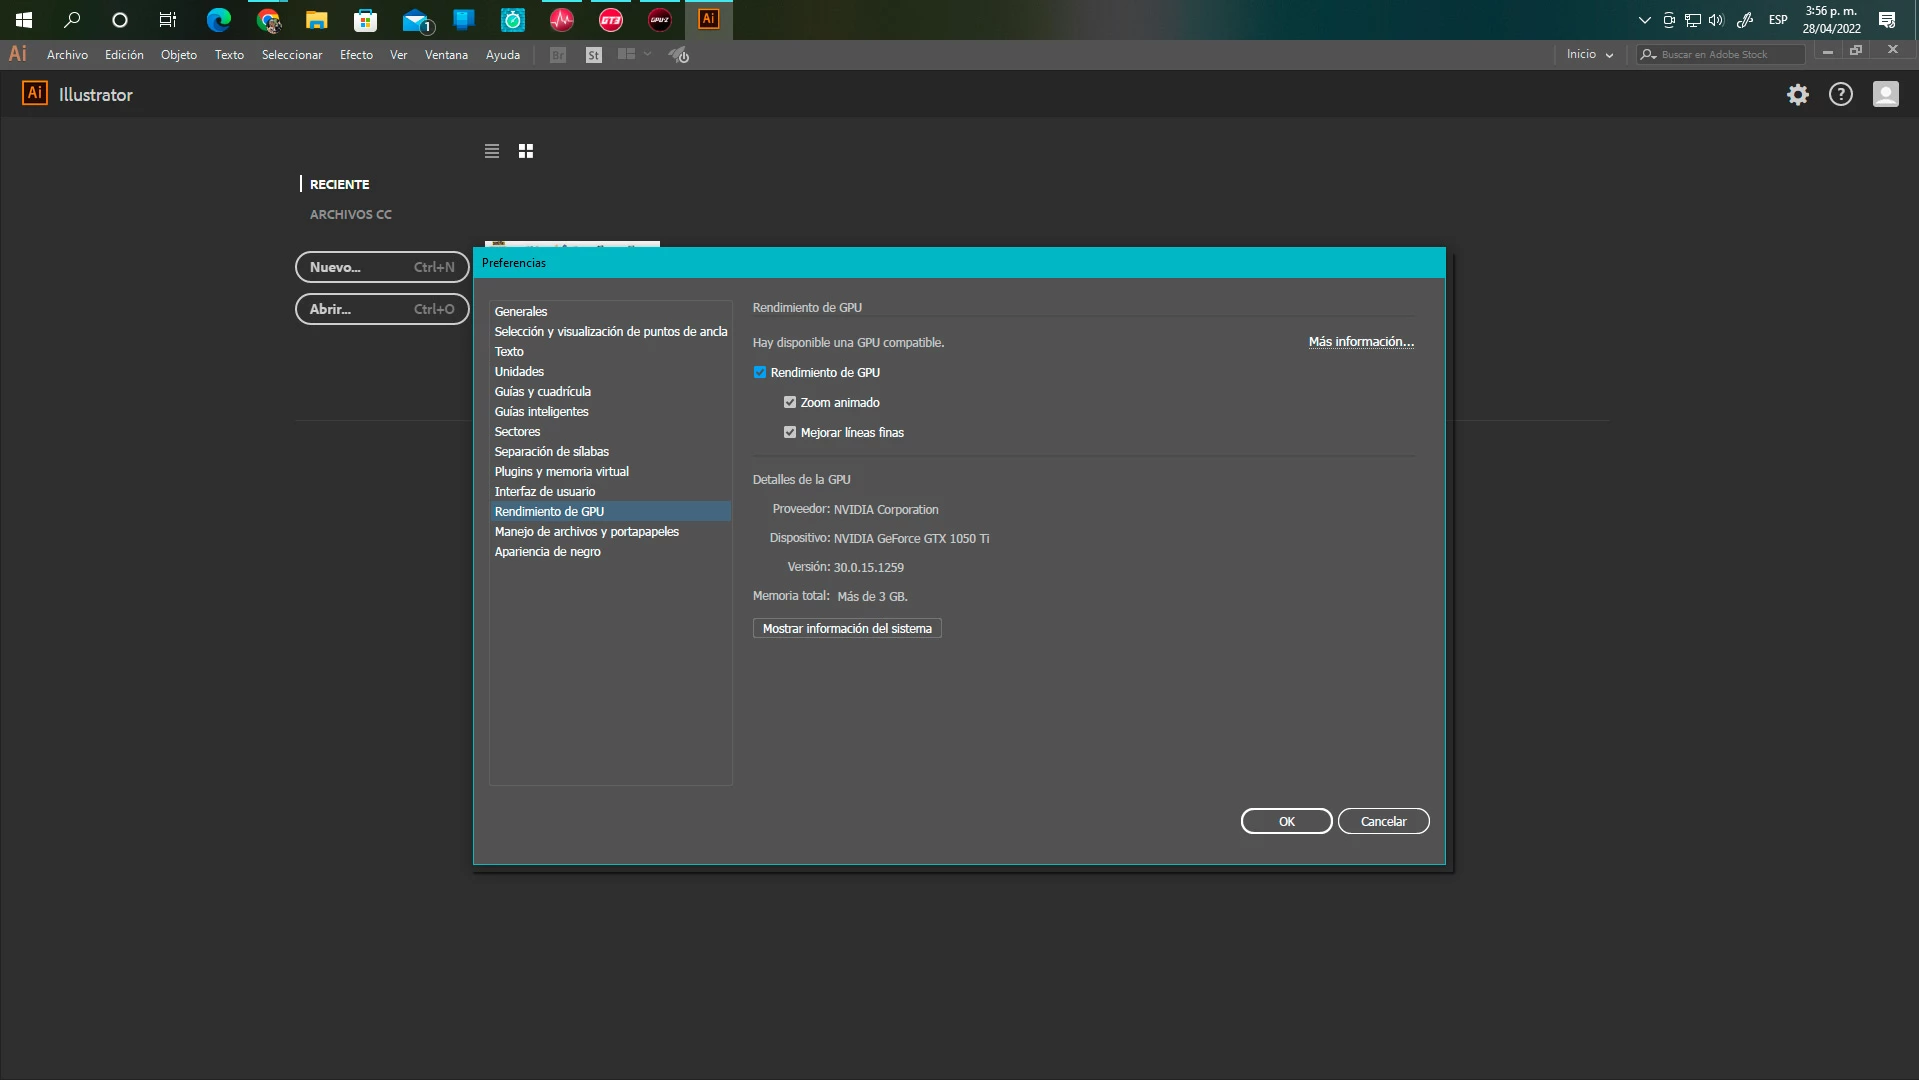Switch to list view in Illustrator home

[492, 151]
